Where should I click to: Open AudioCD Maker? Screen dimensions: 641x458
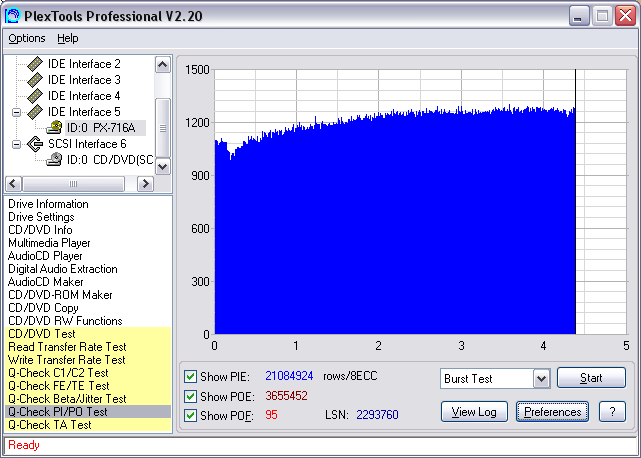pos(45,282)
